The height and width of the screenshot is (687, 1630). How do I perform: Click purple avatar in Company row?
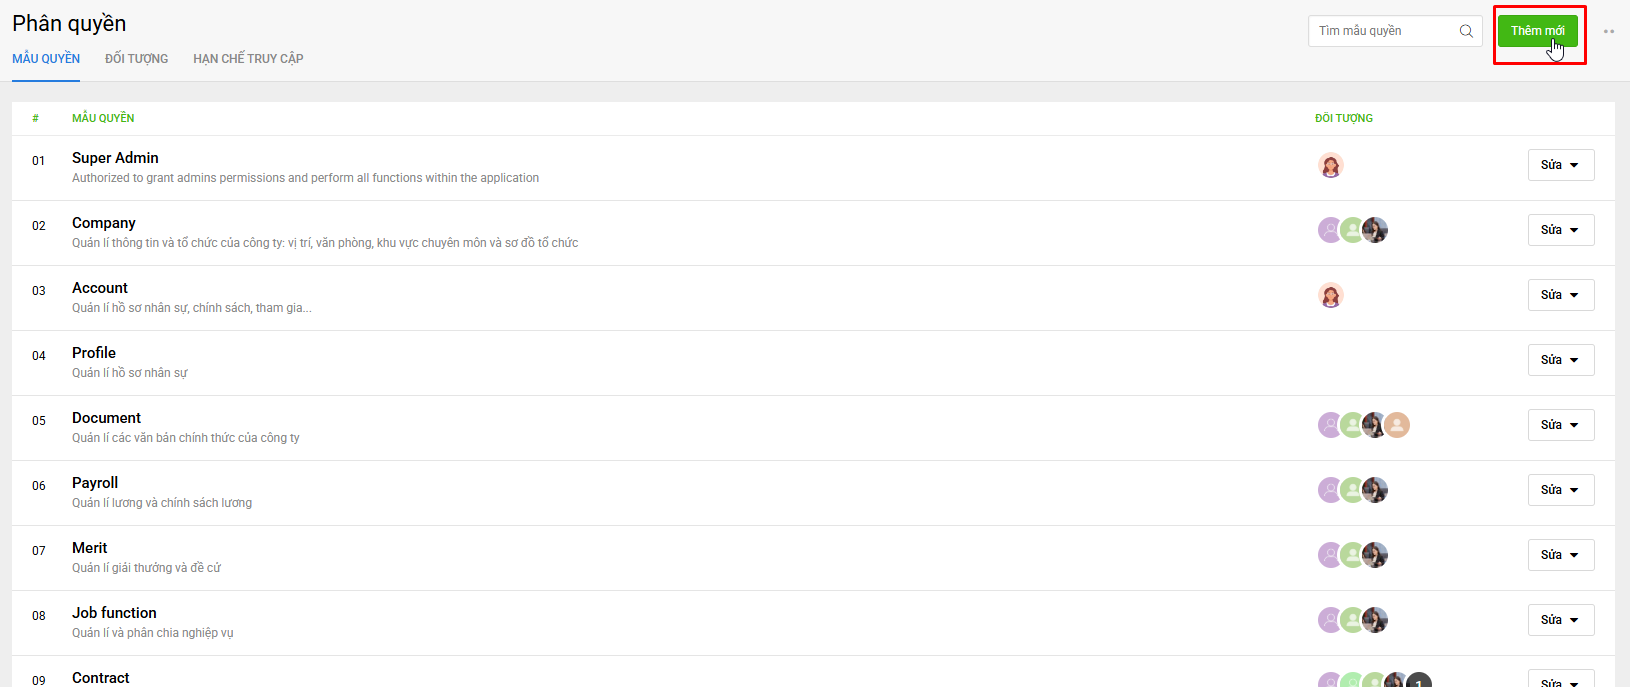coord(1328,230)
